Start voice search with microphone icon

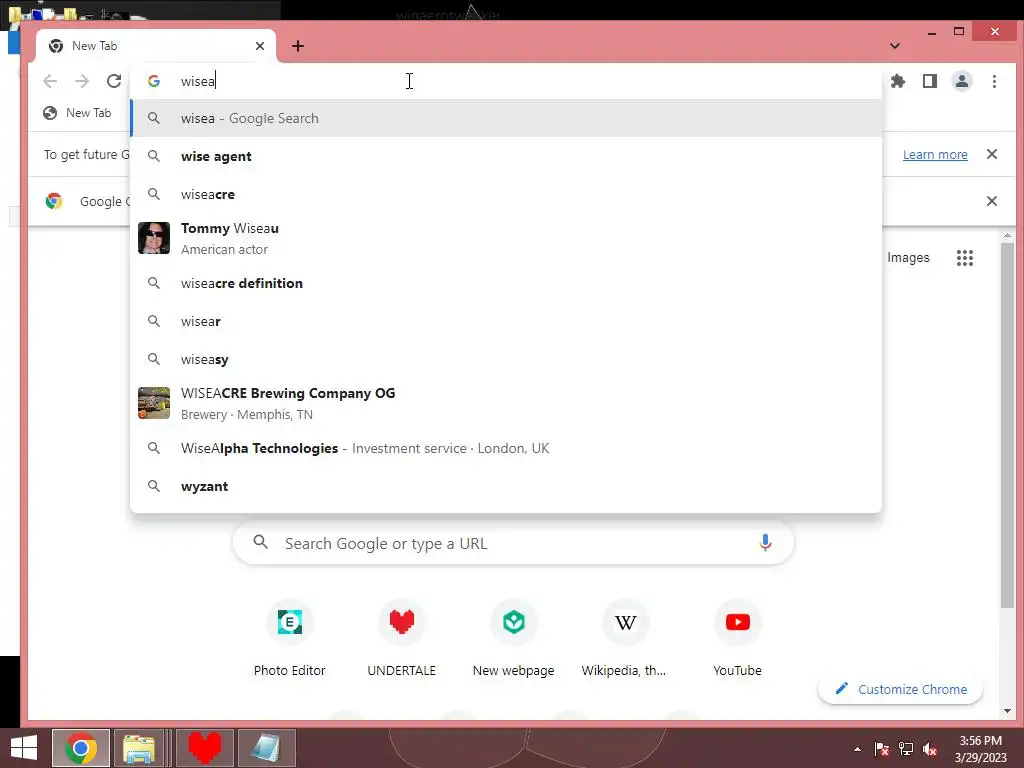(x=765, y=543)
